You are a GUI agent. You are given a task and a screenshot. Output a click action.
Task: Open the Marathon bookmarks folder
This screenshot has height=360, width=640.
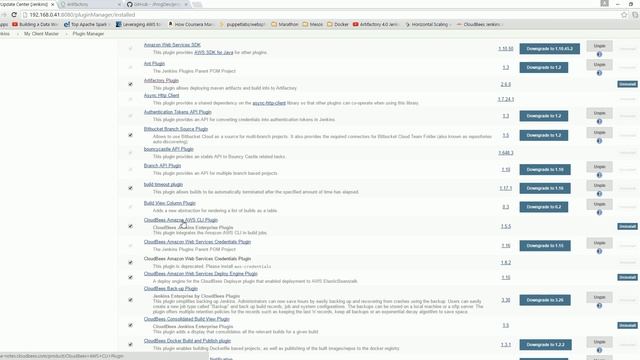click(x=284, y=24)
